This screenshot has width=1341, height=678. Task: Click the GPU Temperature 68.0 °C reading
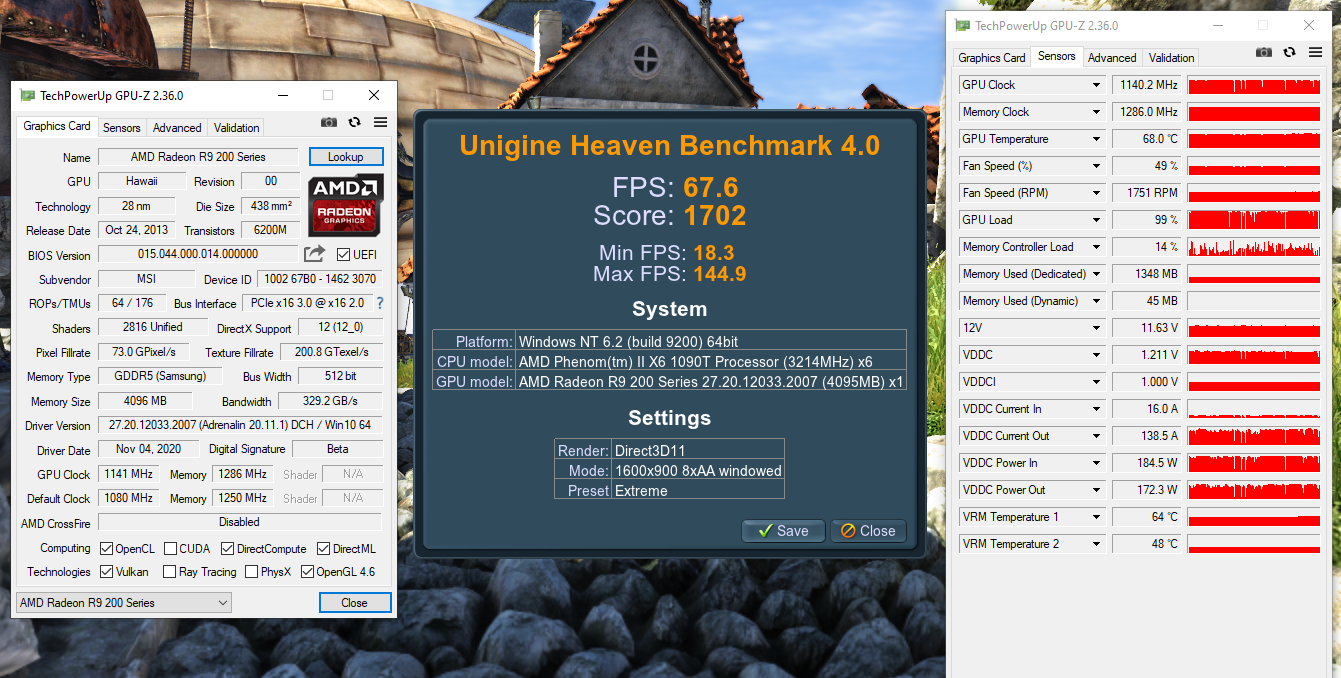click(1147, 139)
